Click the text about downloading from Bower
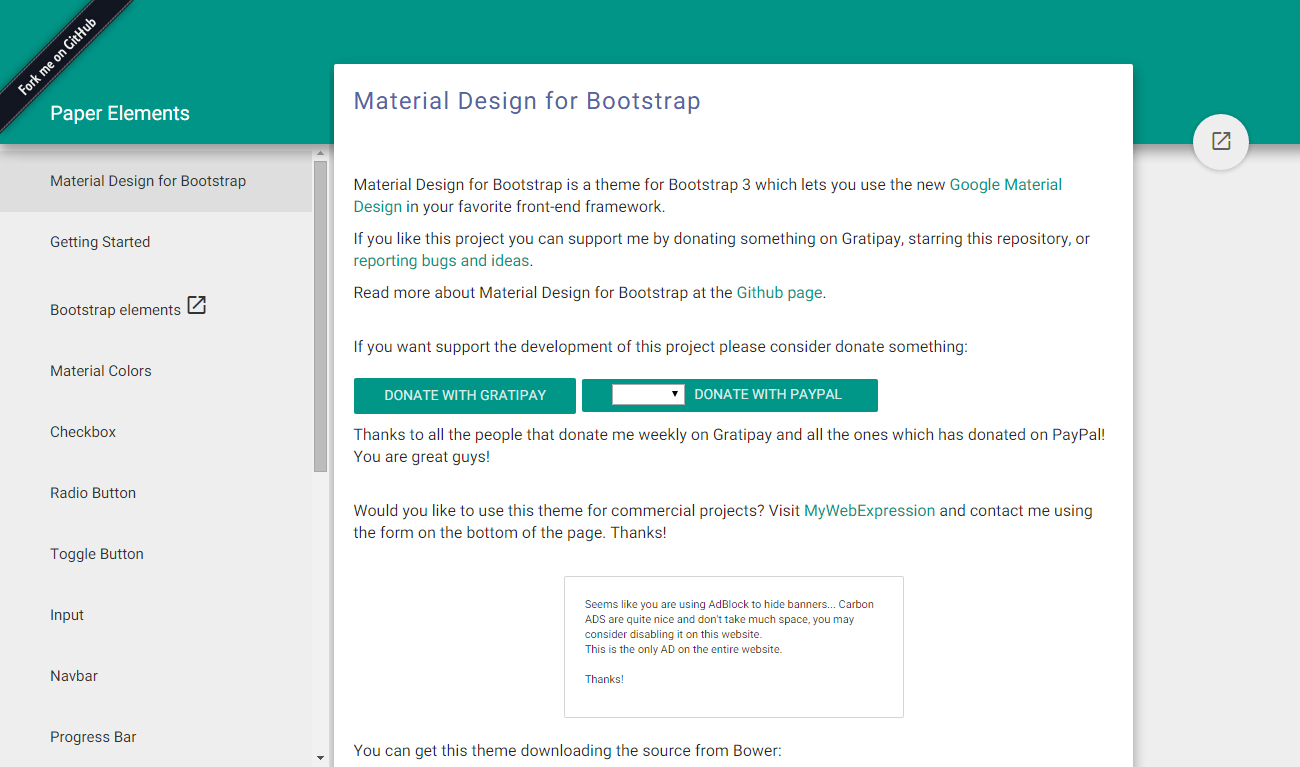1300x767 pixels. (x=567, y=750)
